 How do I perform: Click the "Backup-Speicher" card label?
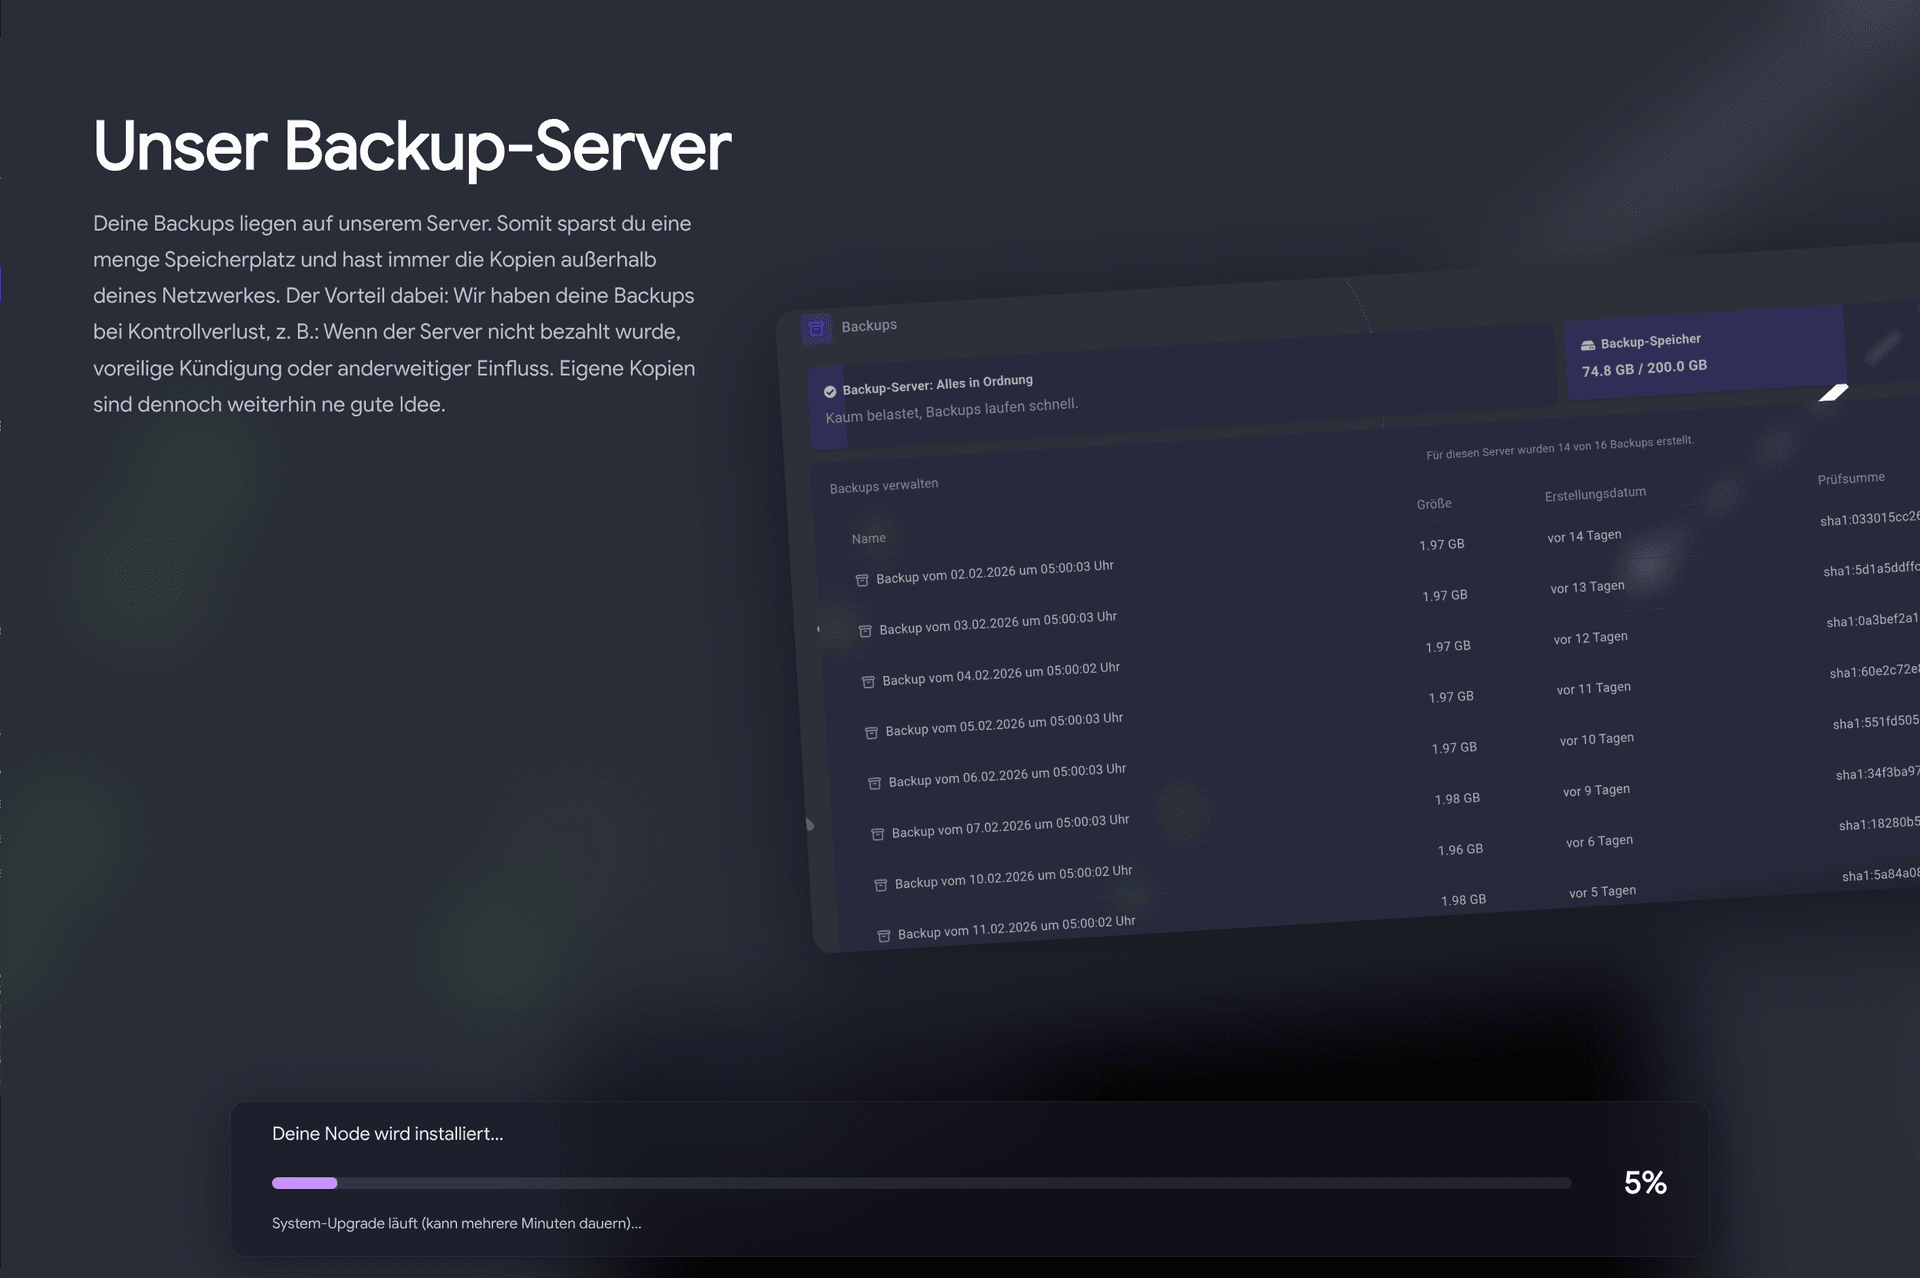pos(1650,341)
